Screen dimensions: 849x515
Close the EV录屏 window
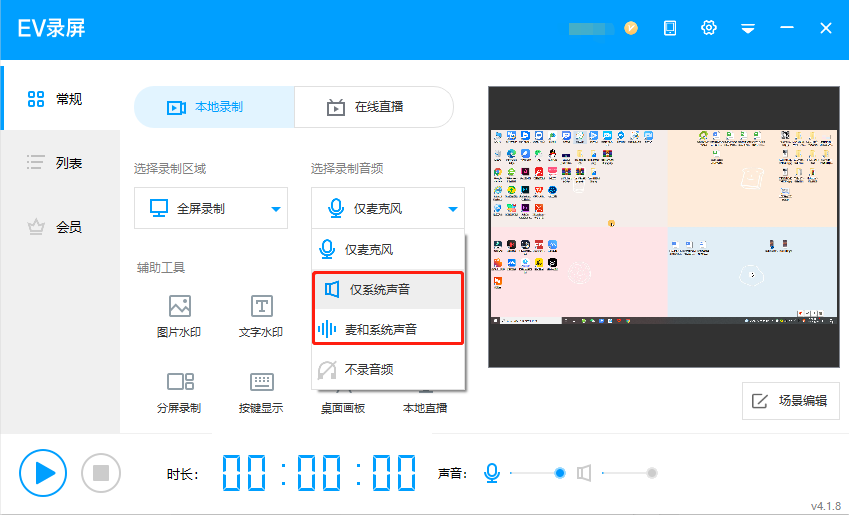[826, 28]
